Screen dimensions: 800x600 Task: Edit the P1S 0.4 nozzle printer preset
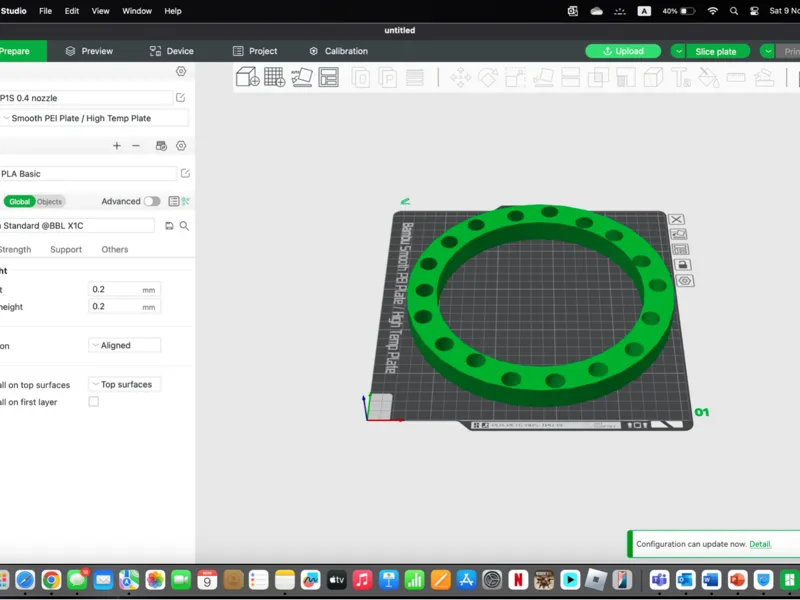pos(181,97)
